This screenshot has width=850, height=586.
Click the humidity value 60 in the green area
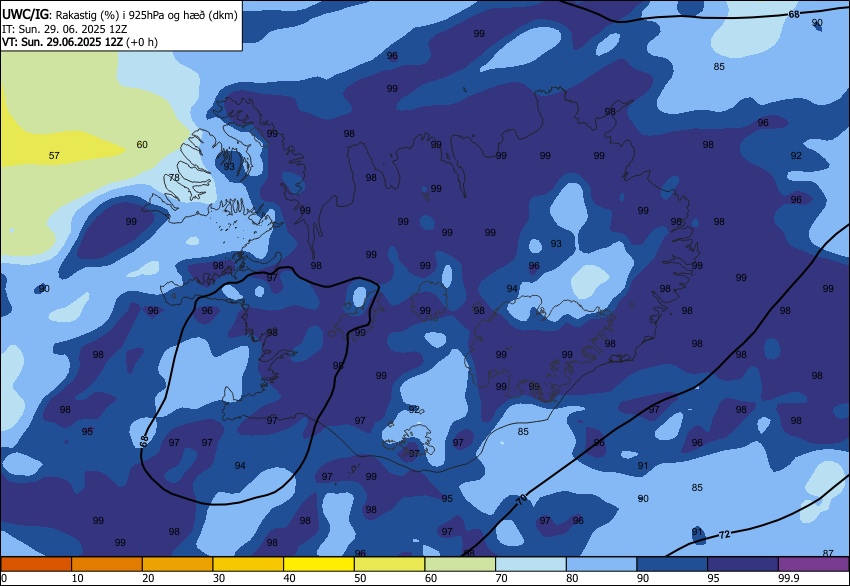point(141,145)
